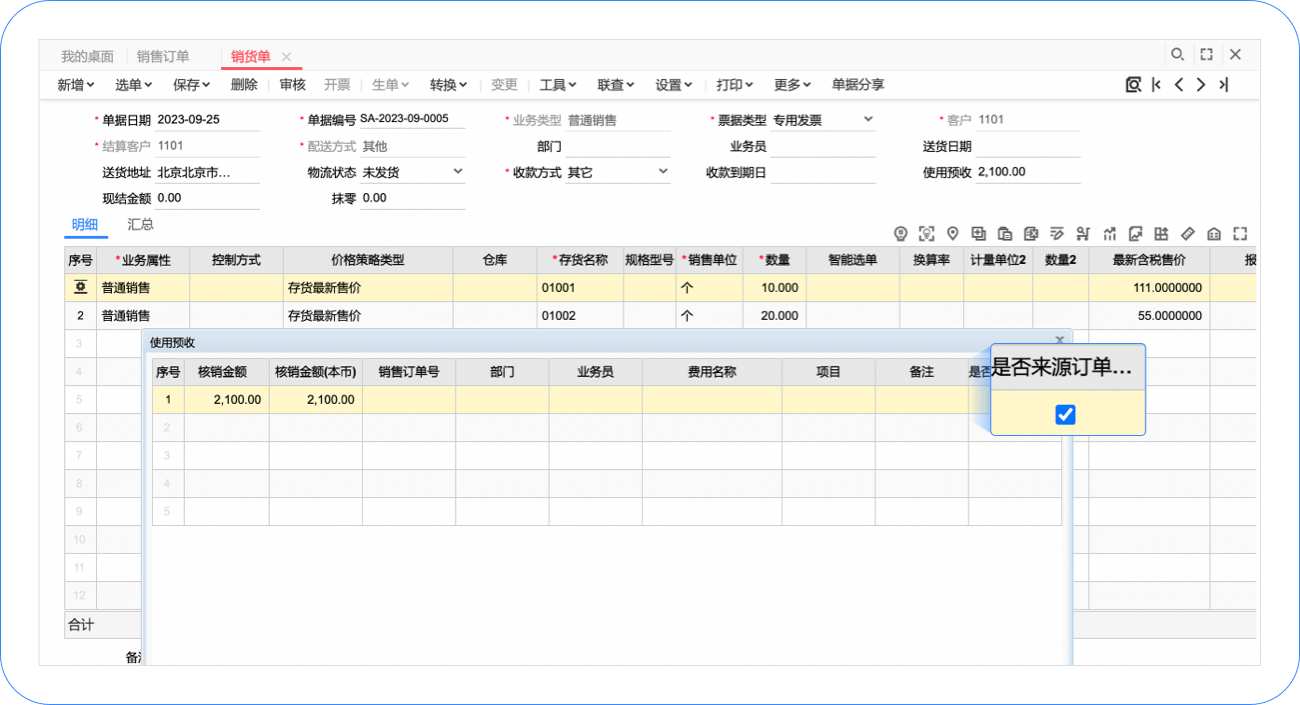Navigate to the next document arrow
Viewport: 1300px width, 705px height.
(1201, 85)
